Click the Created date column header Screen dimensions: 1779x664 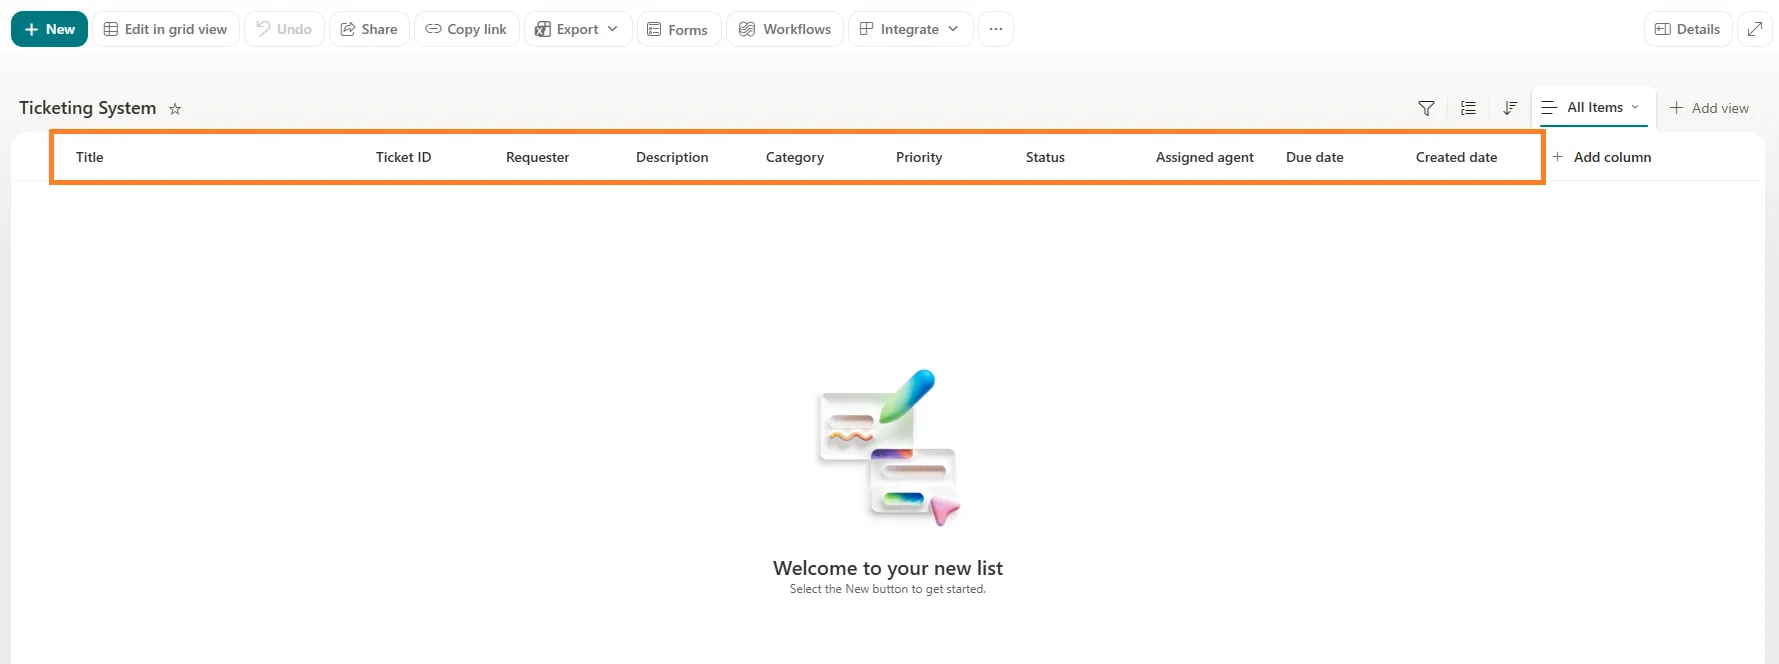[x=1456, y=157]
